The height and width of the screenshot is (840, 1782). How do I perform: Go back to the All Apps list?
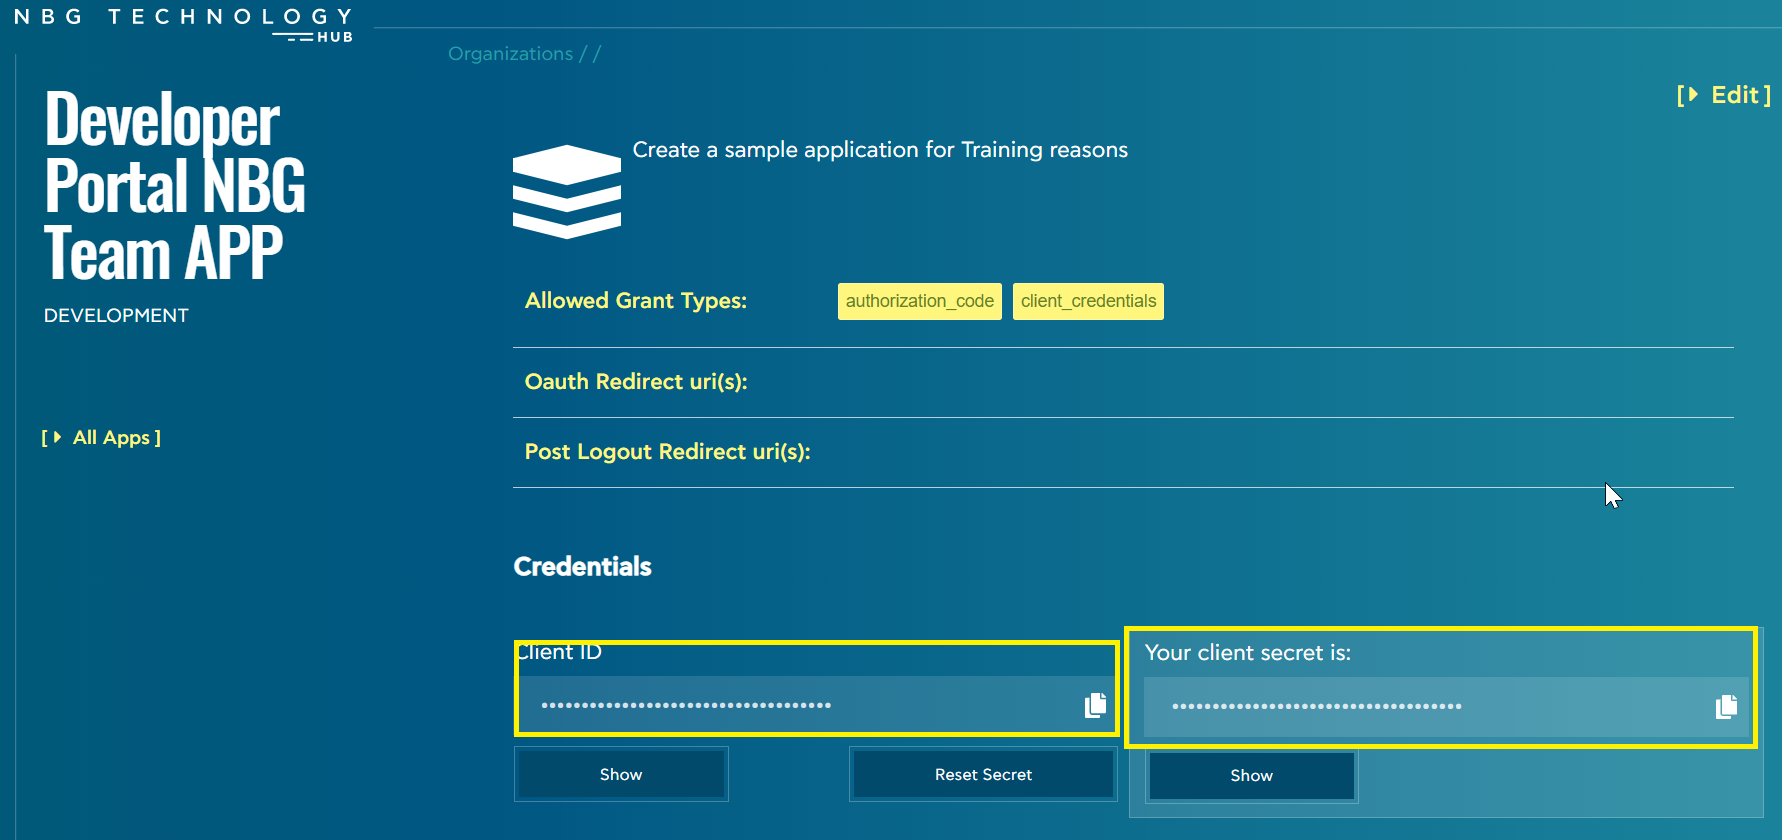click(111, 438)
